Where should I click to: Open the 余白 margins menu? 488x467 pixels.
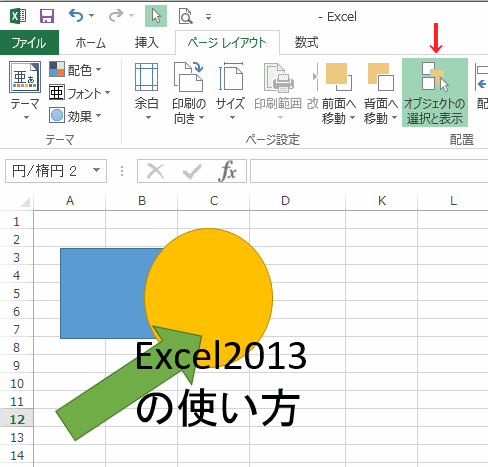coord(147,92)
